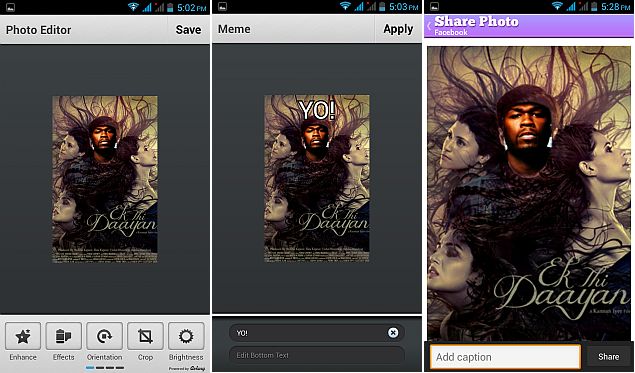Tap Apply in the Meme screen

(x=398, y=29)
